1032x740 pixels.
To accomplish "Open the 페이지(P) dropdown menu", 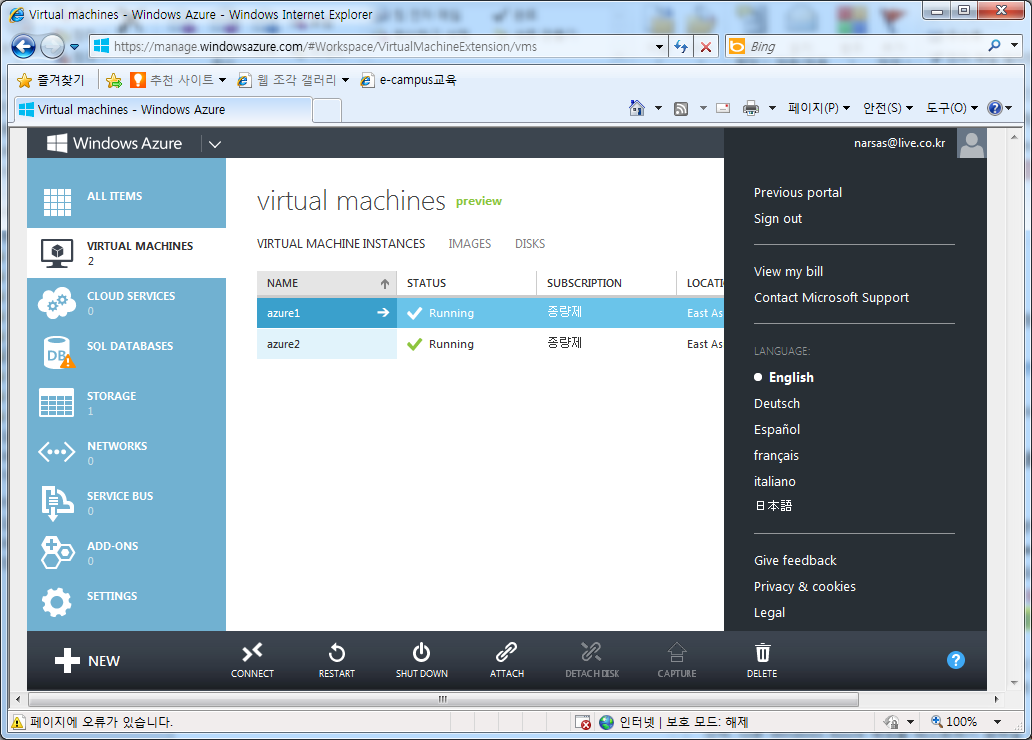I will pyautogui.click(x=819, y=108).
